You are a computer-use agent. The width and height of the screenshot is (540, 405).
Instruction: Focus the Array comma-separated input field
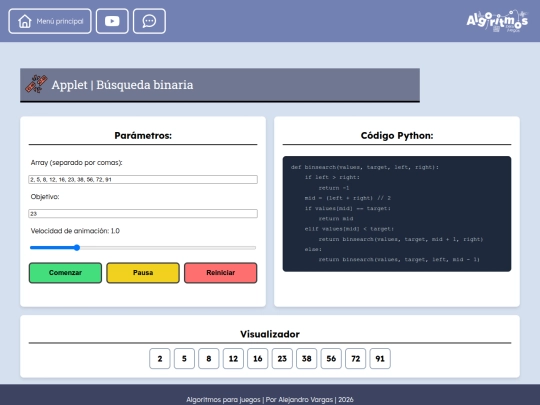click(x=143, y=179)
